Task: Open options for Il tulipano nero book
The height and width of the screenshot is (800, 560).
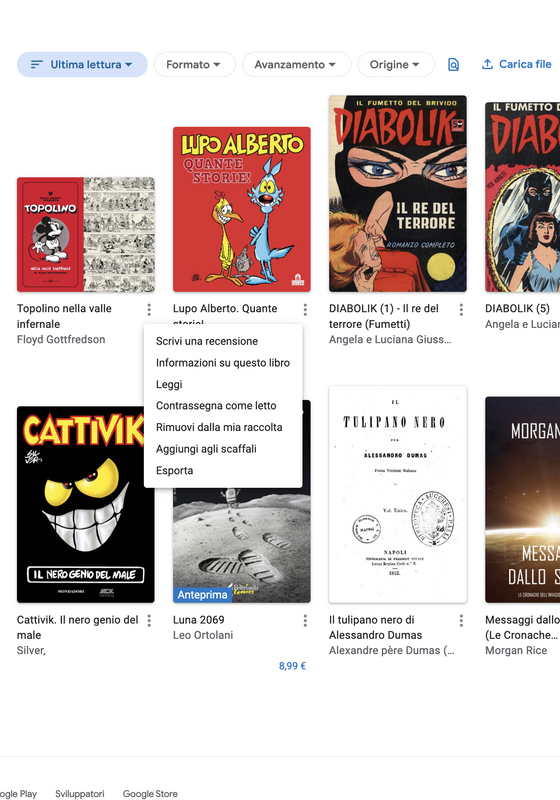Action: pos(461,620)
